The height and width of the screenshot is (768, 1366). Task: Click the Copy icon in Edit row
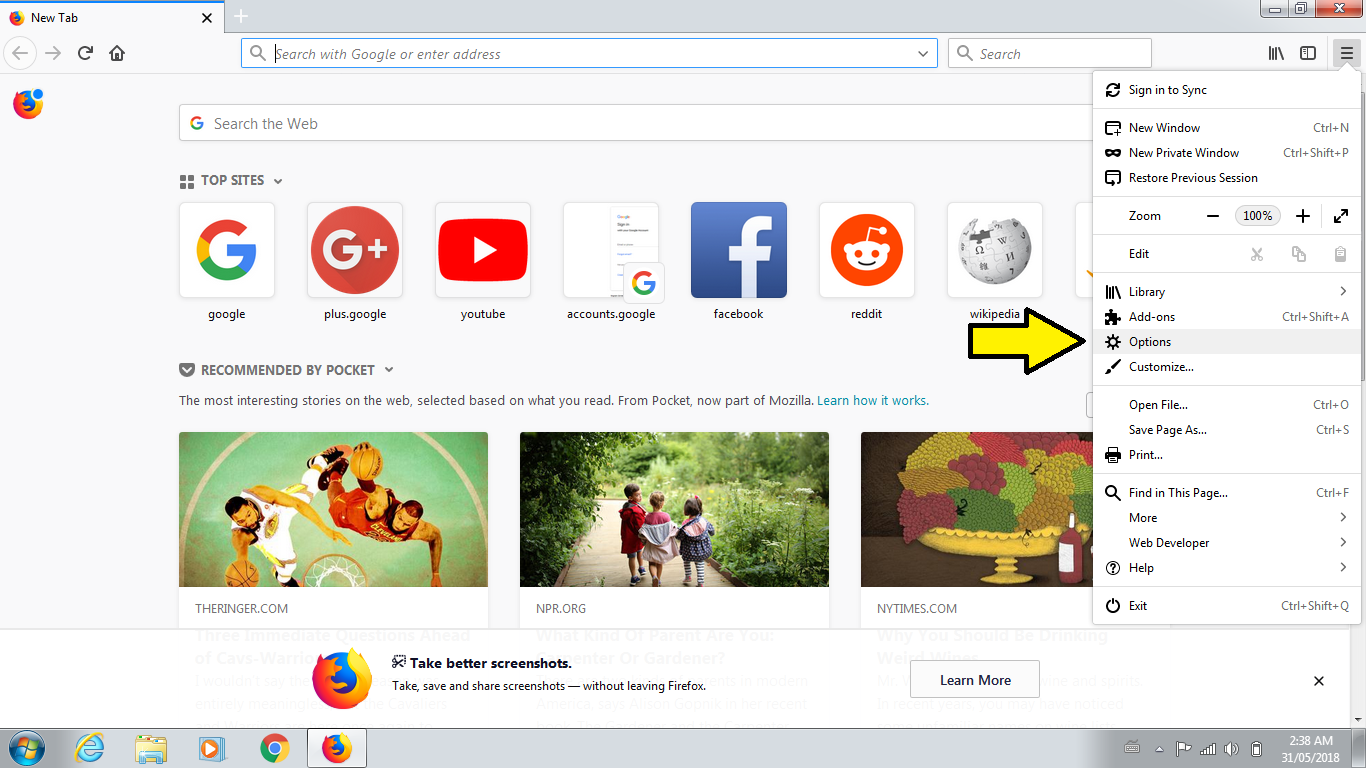pos(1298,254)
